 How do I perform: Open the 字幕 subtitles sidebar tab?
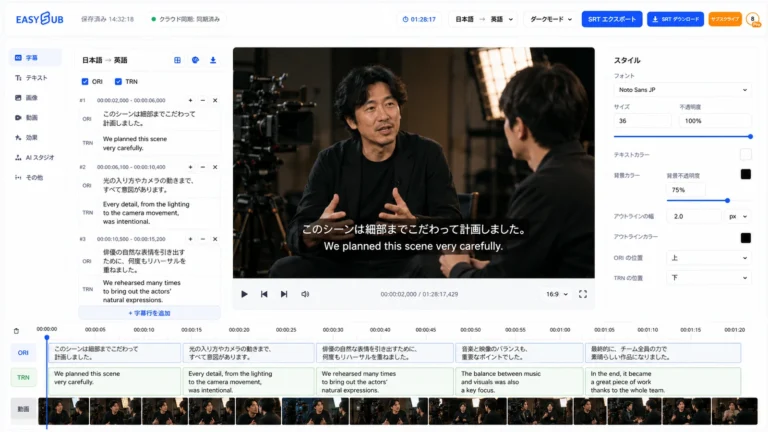tap(34, 58)
